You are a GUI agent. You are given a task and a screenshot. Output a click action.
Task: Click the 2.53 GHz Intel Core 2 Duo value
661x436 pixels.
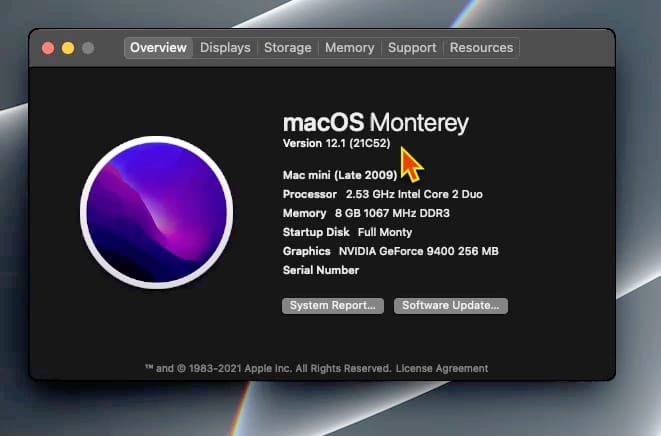[x=414, y=194]
